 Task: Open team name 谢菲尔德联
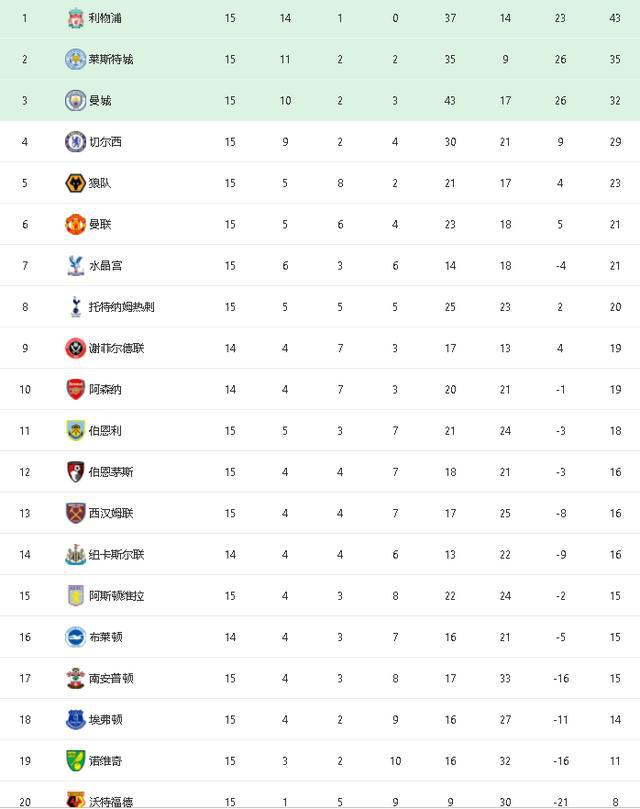tap(116, 348)
